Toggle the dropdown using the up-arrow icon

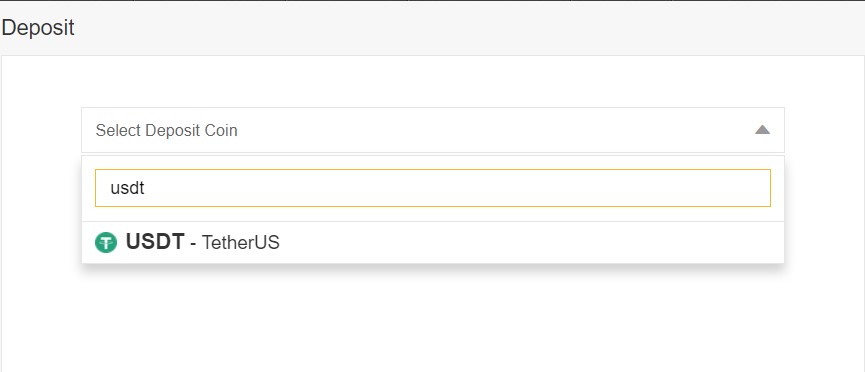coord(762,130)
